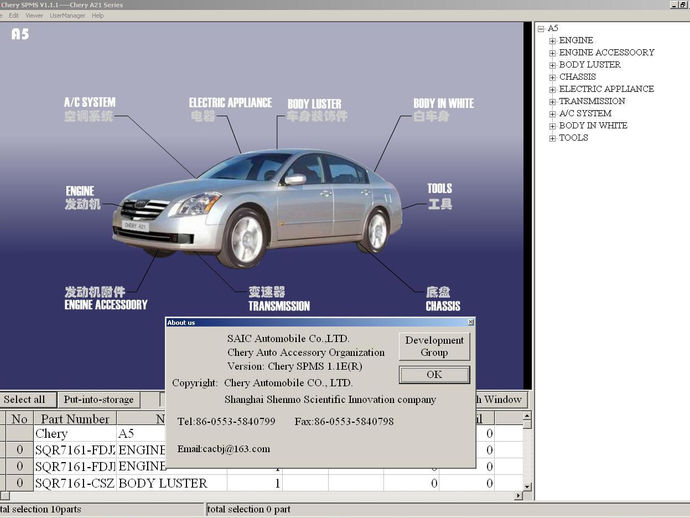Select ENGINE in the parts tree

(x=576, y=40)
